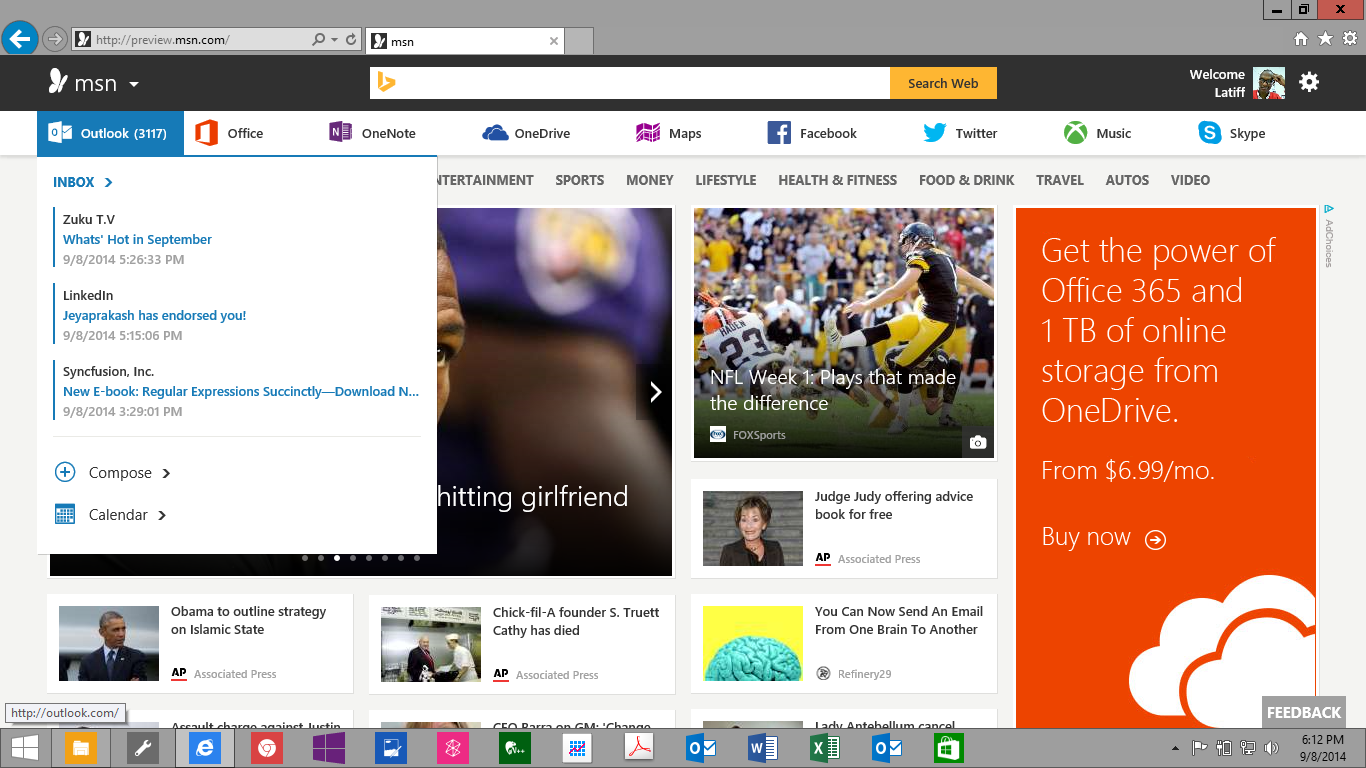Open Syncfusion Regular Expressions e-book email
Image resolution: width=1366 pixels, height=768 pixels.
click(x=241, y=391)
